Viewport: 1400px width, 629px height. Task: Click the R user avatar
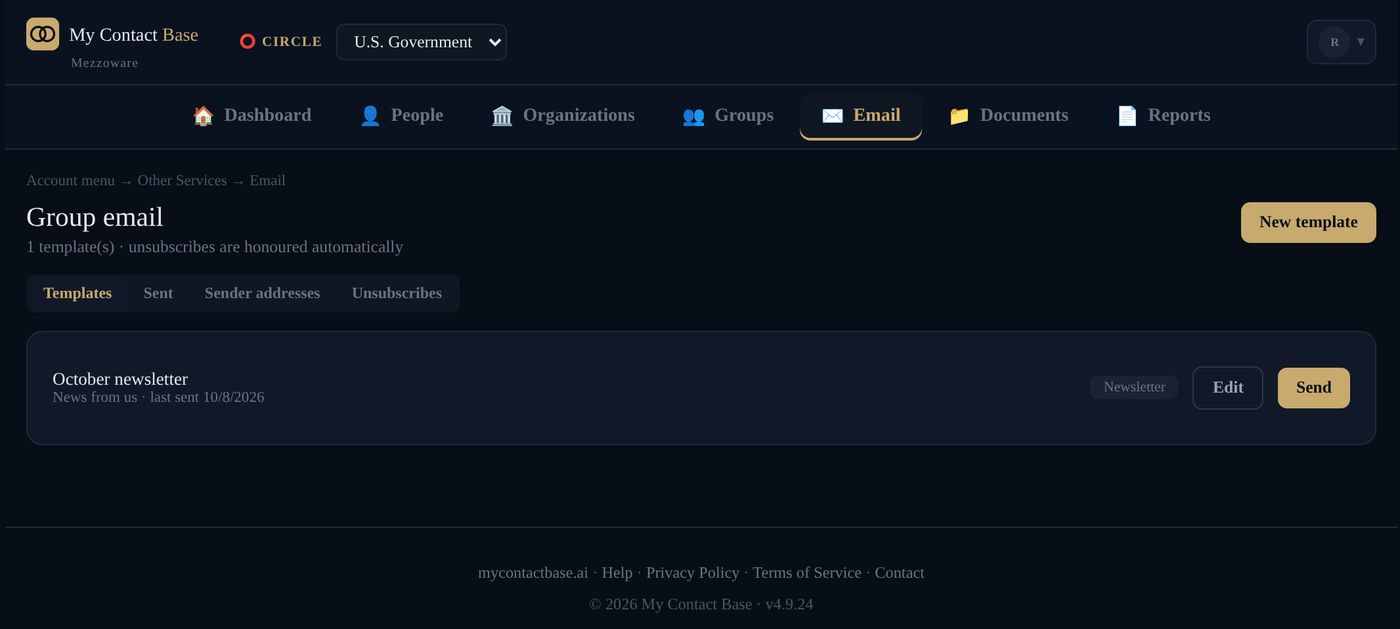click(1334, 42)
